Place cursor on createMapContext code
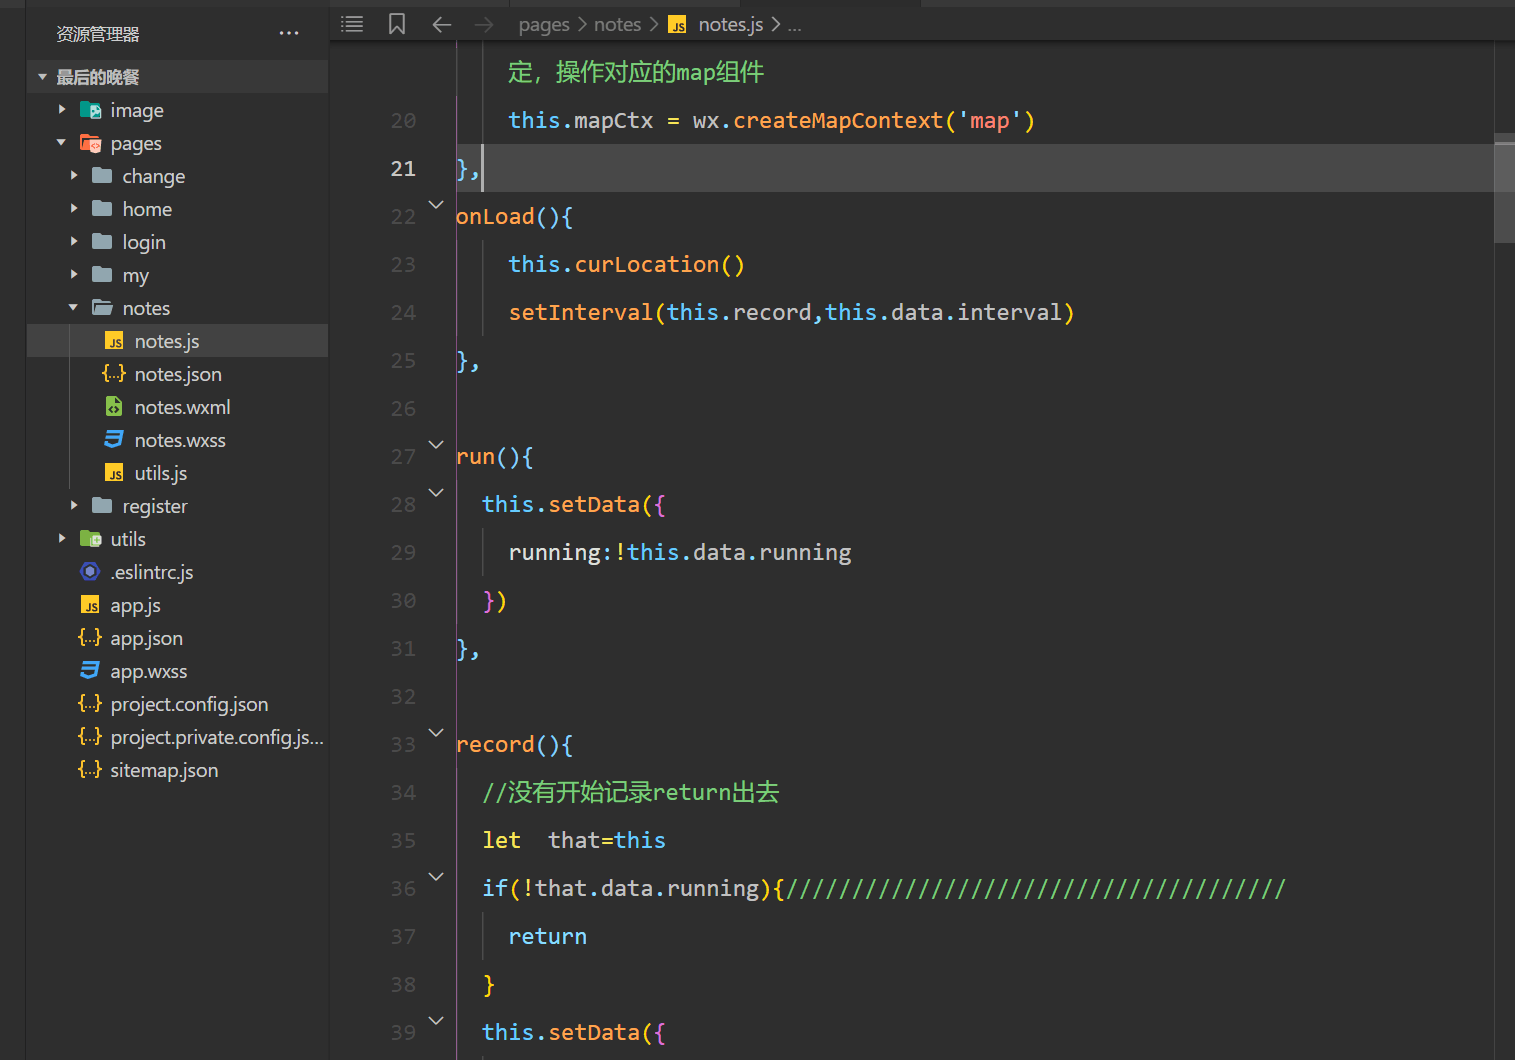The width and height of the screenshot is (1515, 1060). [837, 121]
